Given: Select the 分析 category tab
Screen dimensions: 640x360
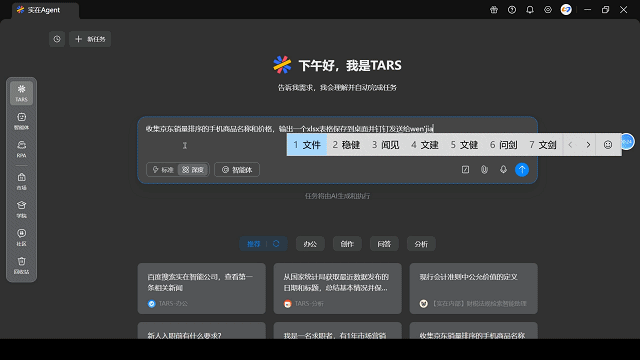Looking at the screenshot, I should point(421,244).
